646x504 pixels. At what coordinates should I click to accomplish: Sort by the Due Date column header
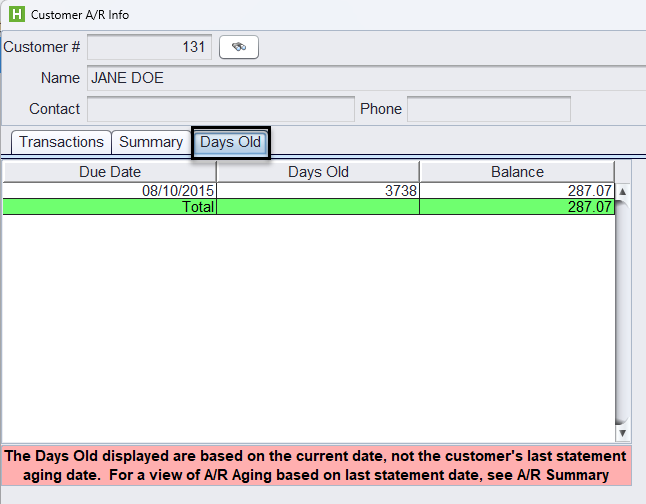110,172
